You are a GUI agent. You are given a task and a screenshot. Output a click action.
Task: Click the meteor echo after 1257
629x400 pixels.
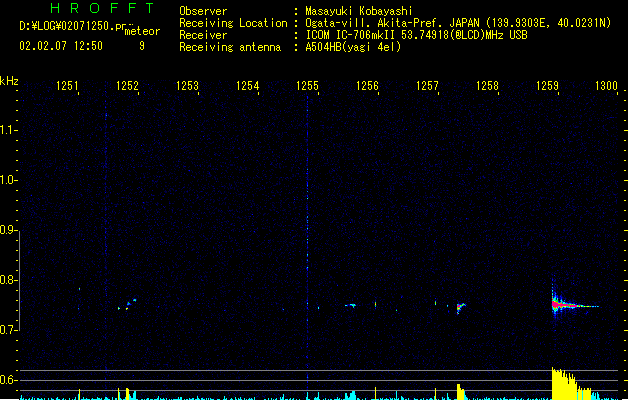tap(461, 308)
